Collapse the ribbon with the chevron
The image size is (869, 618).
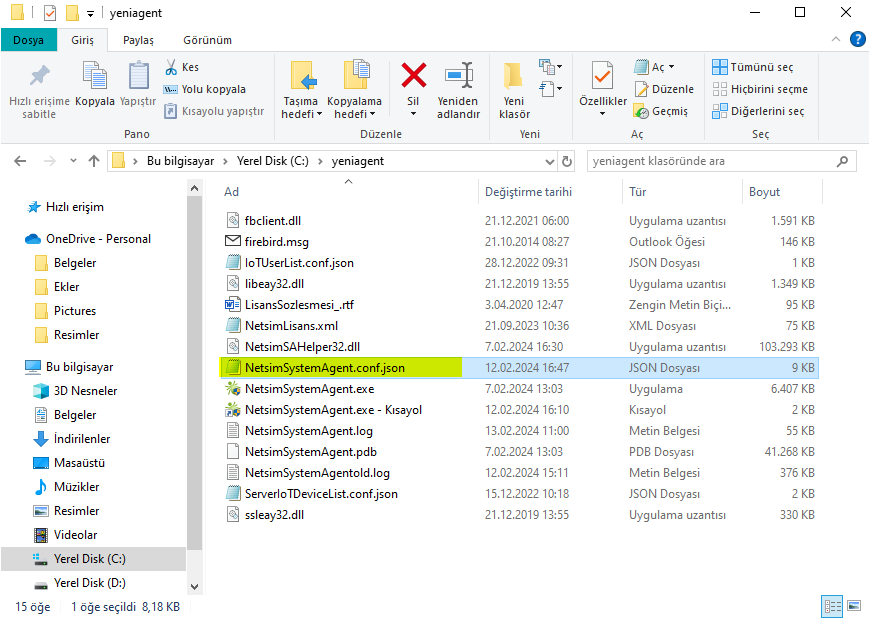coord(836,39)
